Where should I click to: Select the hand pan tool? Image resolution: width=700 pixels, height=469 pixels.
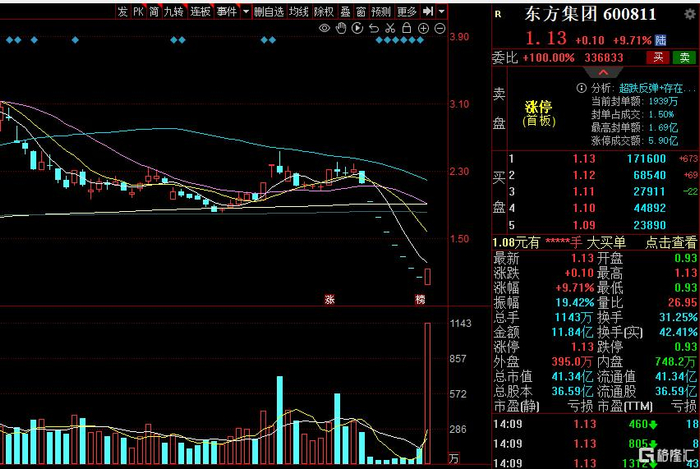pos(341,28)
